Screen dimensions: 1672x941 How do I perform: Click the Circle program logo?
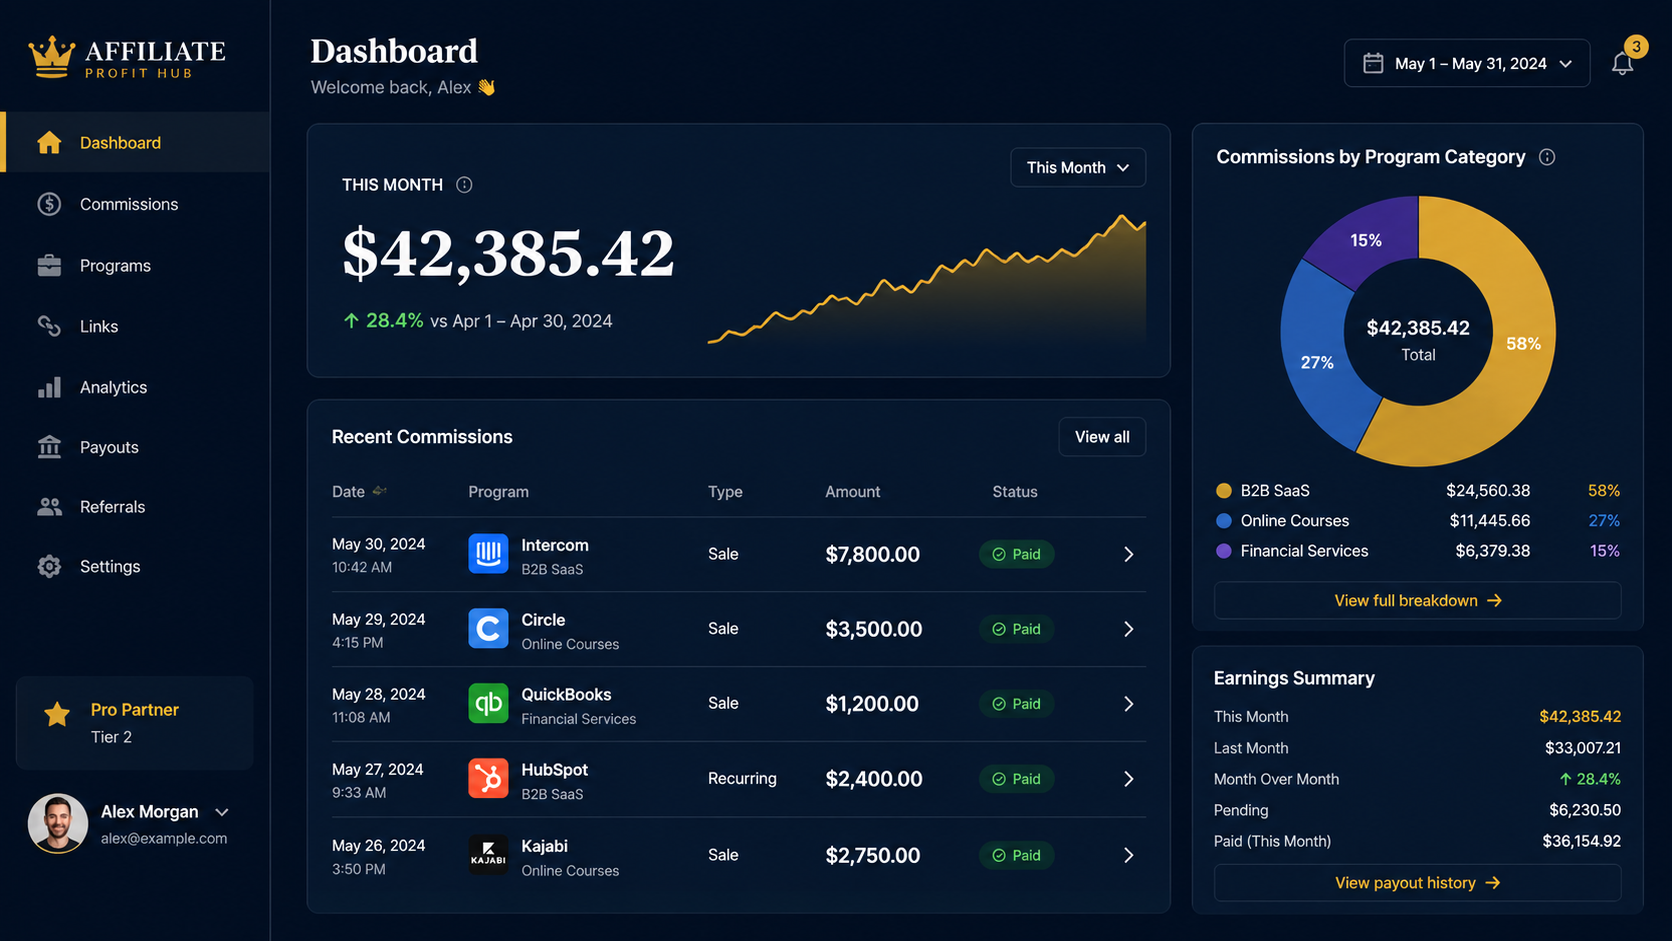coord(488,629)
